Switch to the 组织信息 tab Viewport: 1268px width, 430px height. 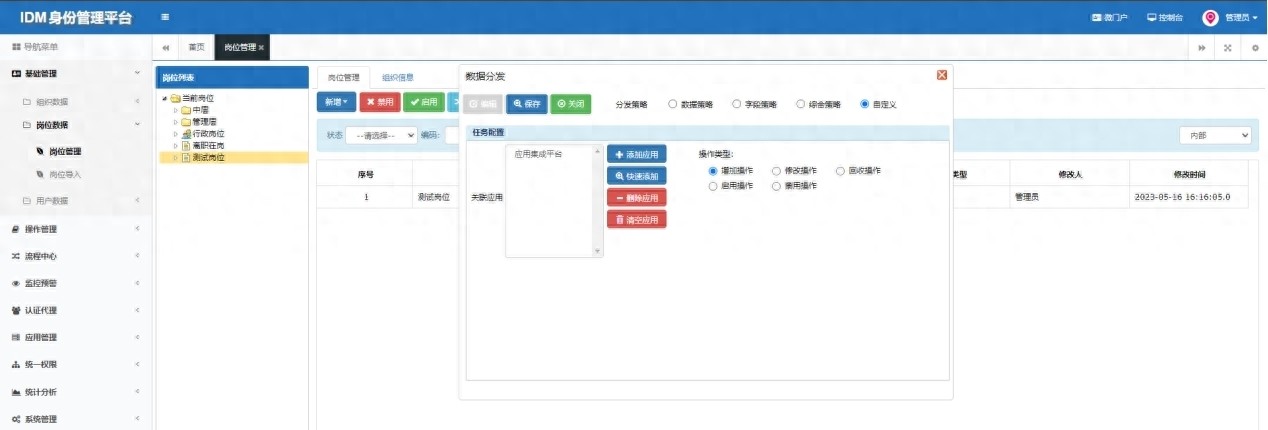(397, 77)
